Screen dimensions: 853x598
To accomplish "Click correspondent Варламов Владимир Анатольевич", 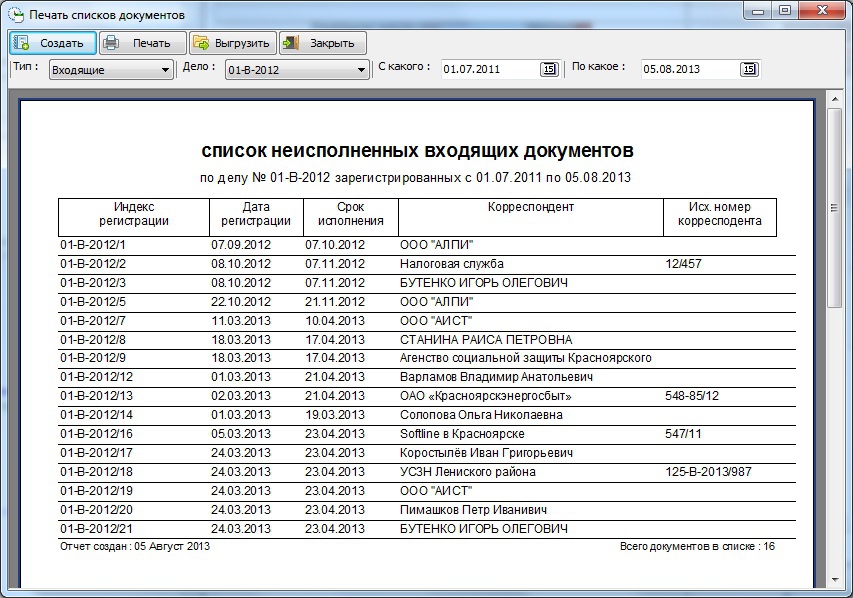I will pyautogui.click(x=496, y=377).
